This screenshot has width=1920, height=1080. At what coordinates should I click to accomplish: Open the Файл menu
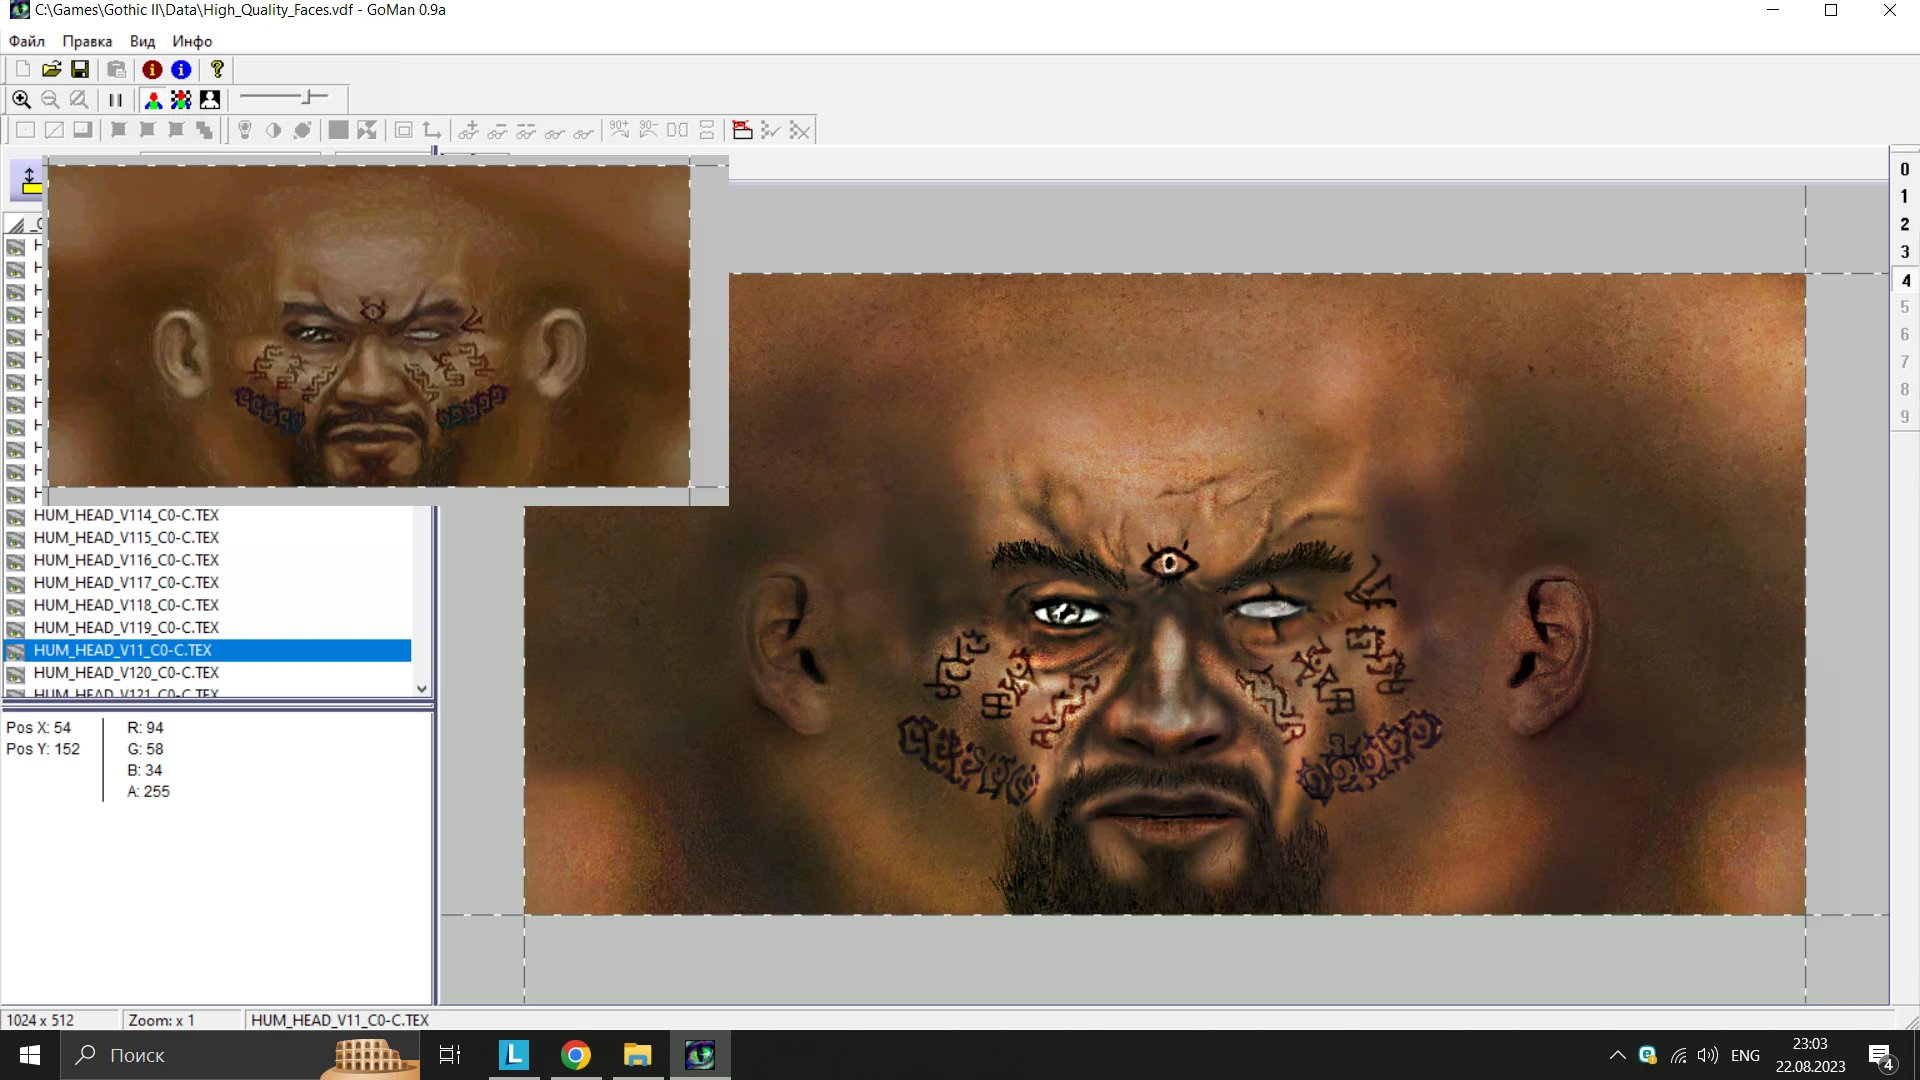27,41
